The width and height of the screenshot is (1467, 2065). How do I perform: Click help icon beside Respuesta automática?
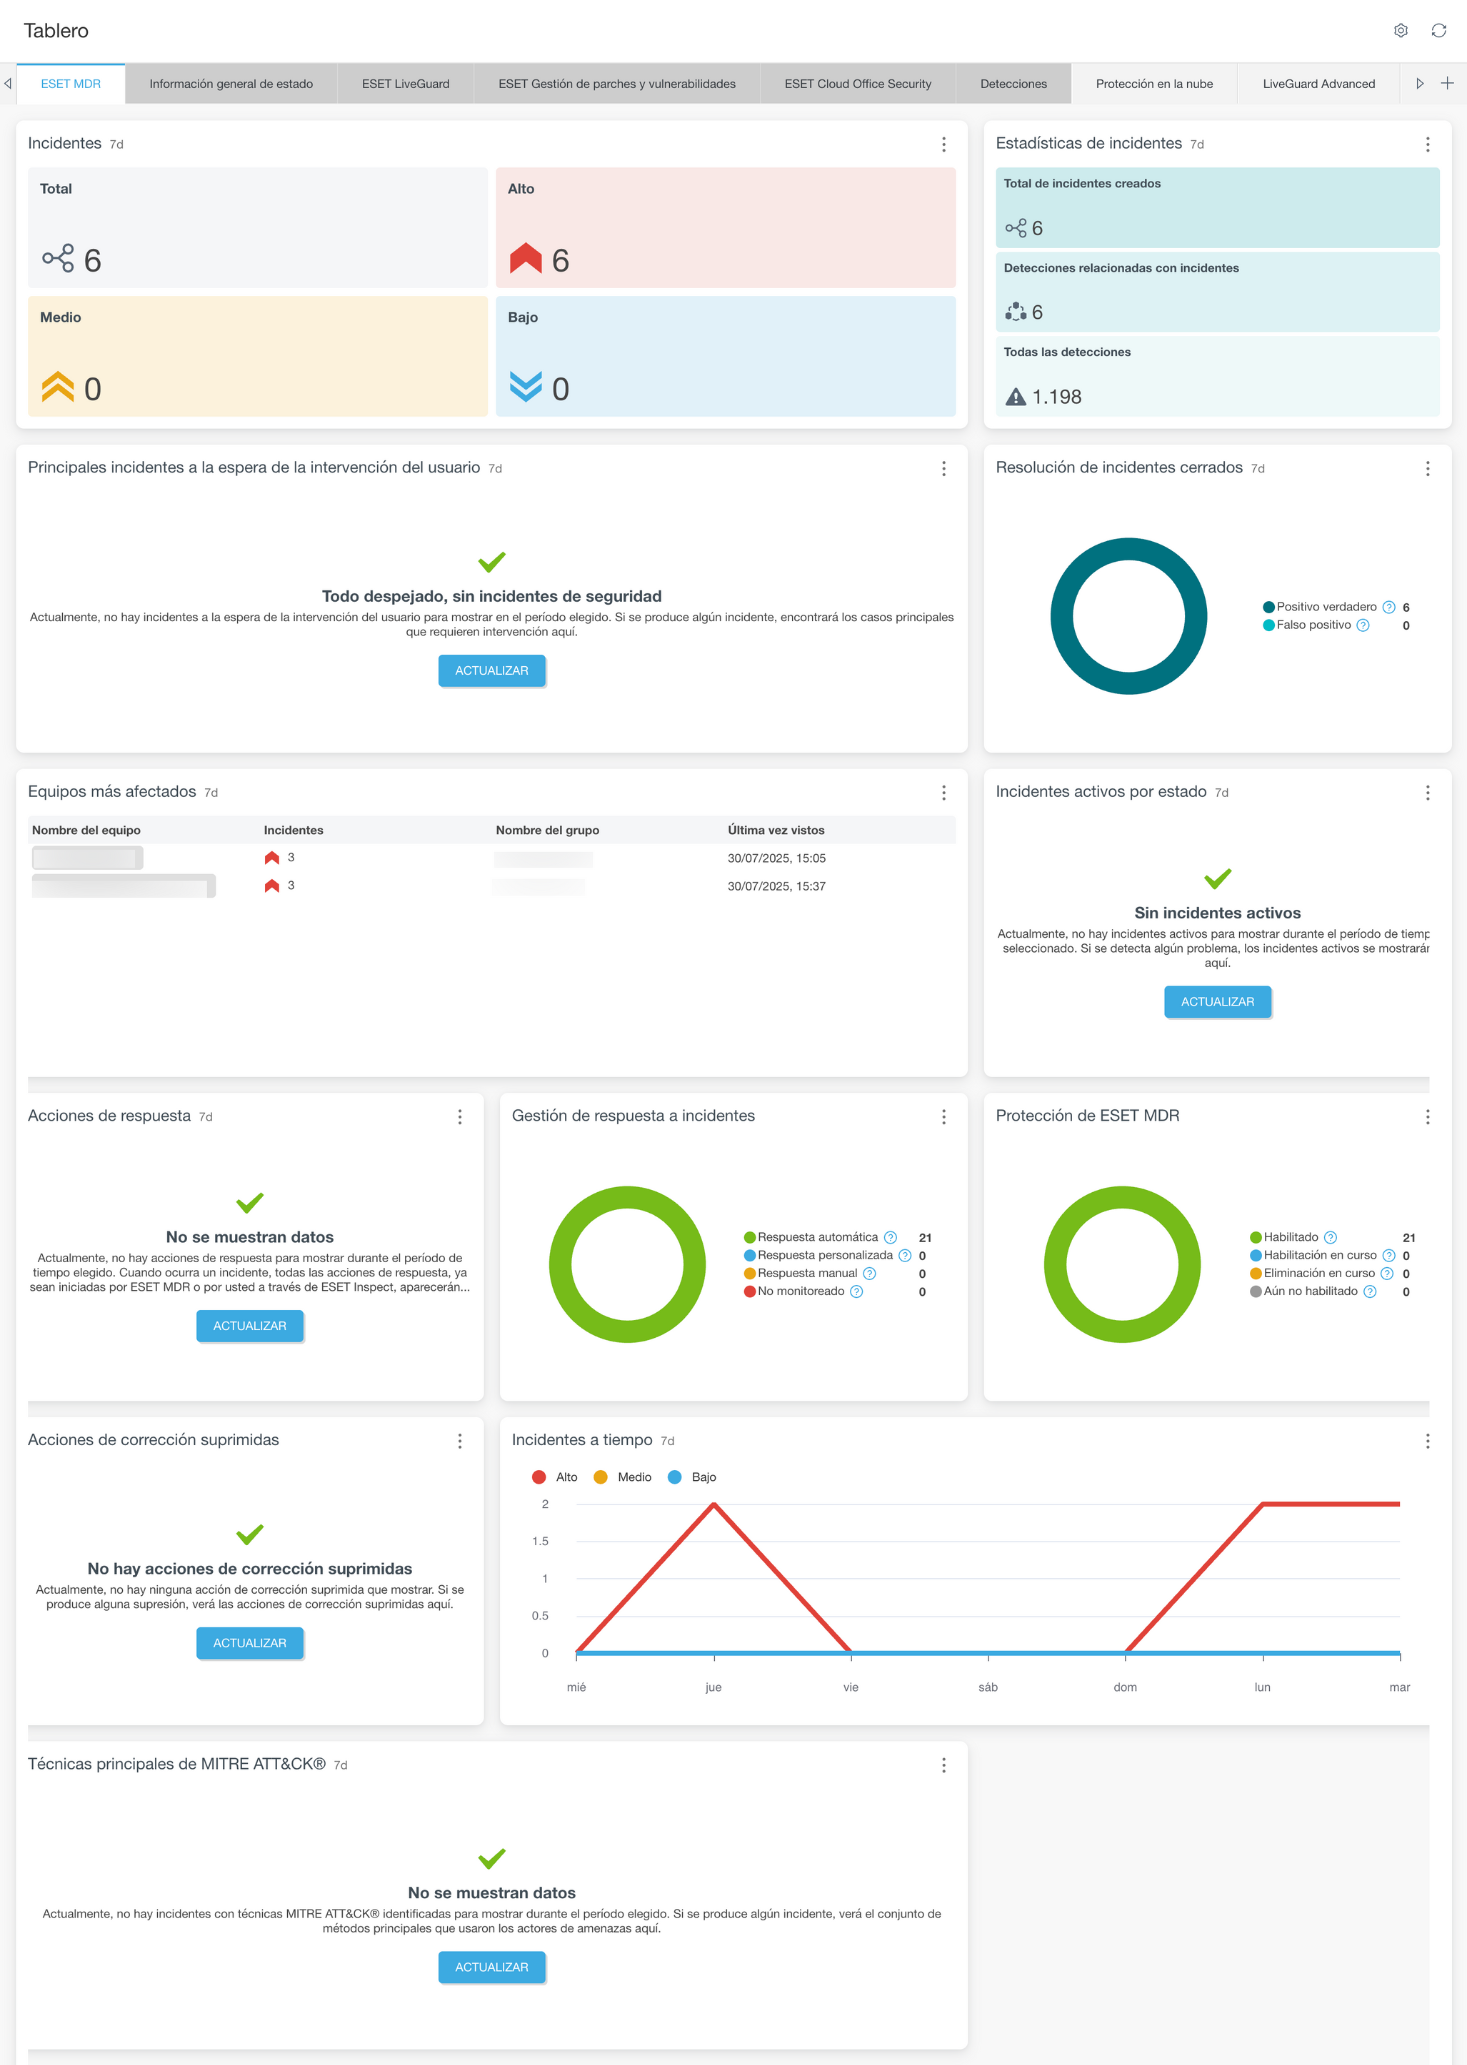point(890,1238)
